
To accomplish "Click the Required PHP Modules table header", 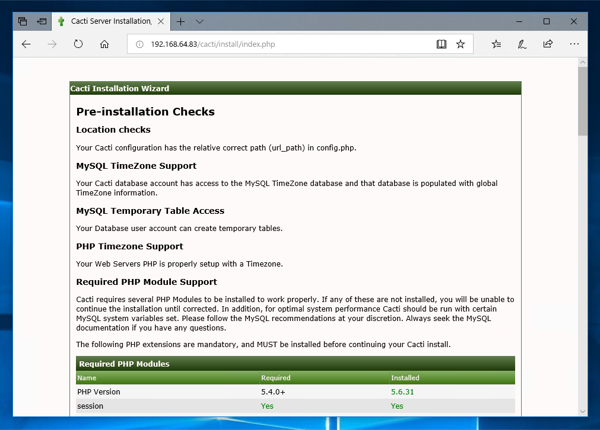I will click(x=295, y=364).
